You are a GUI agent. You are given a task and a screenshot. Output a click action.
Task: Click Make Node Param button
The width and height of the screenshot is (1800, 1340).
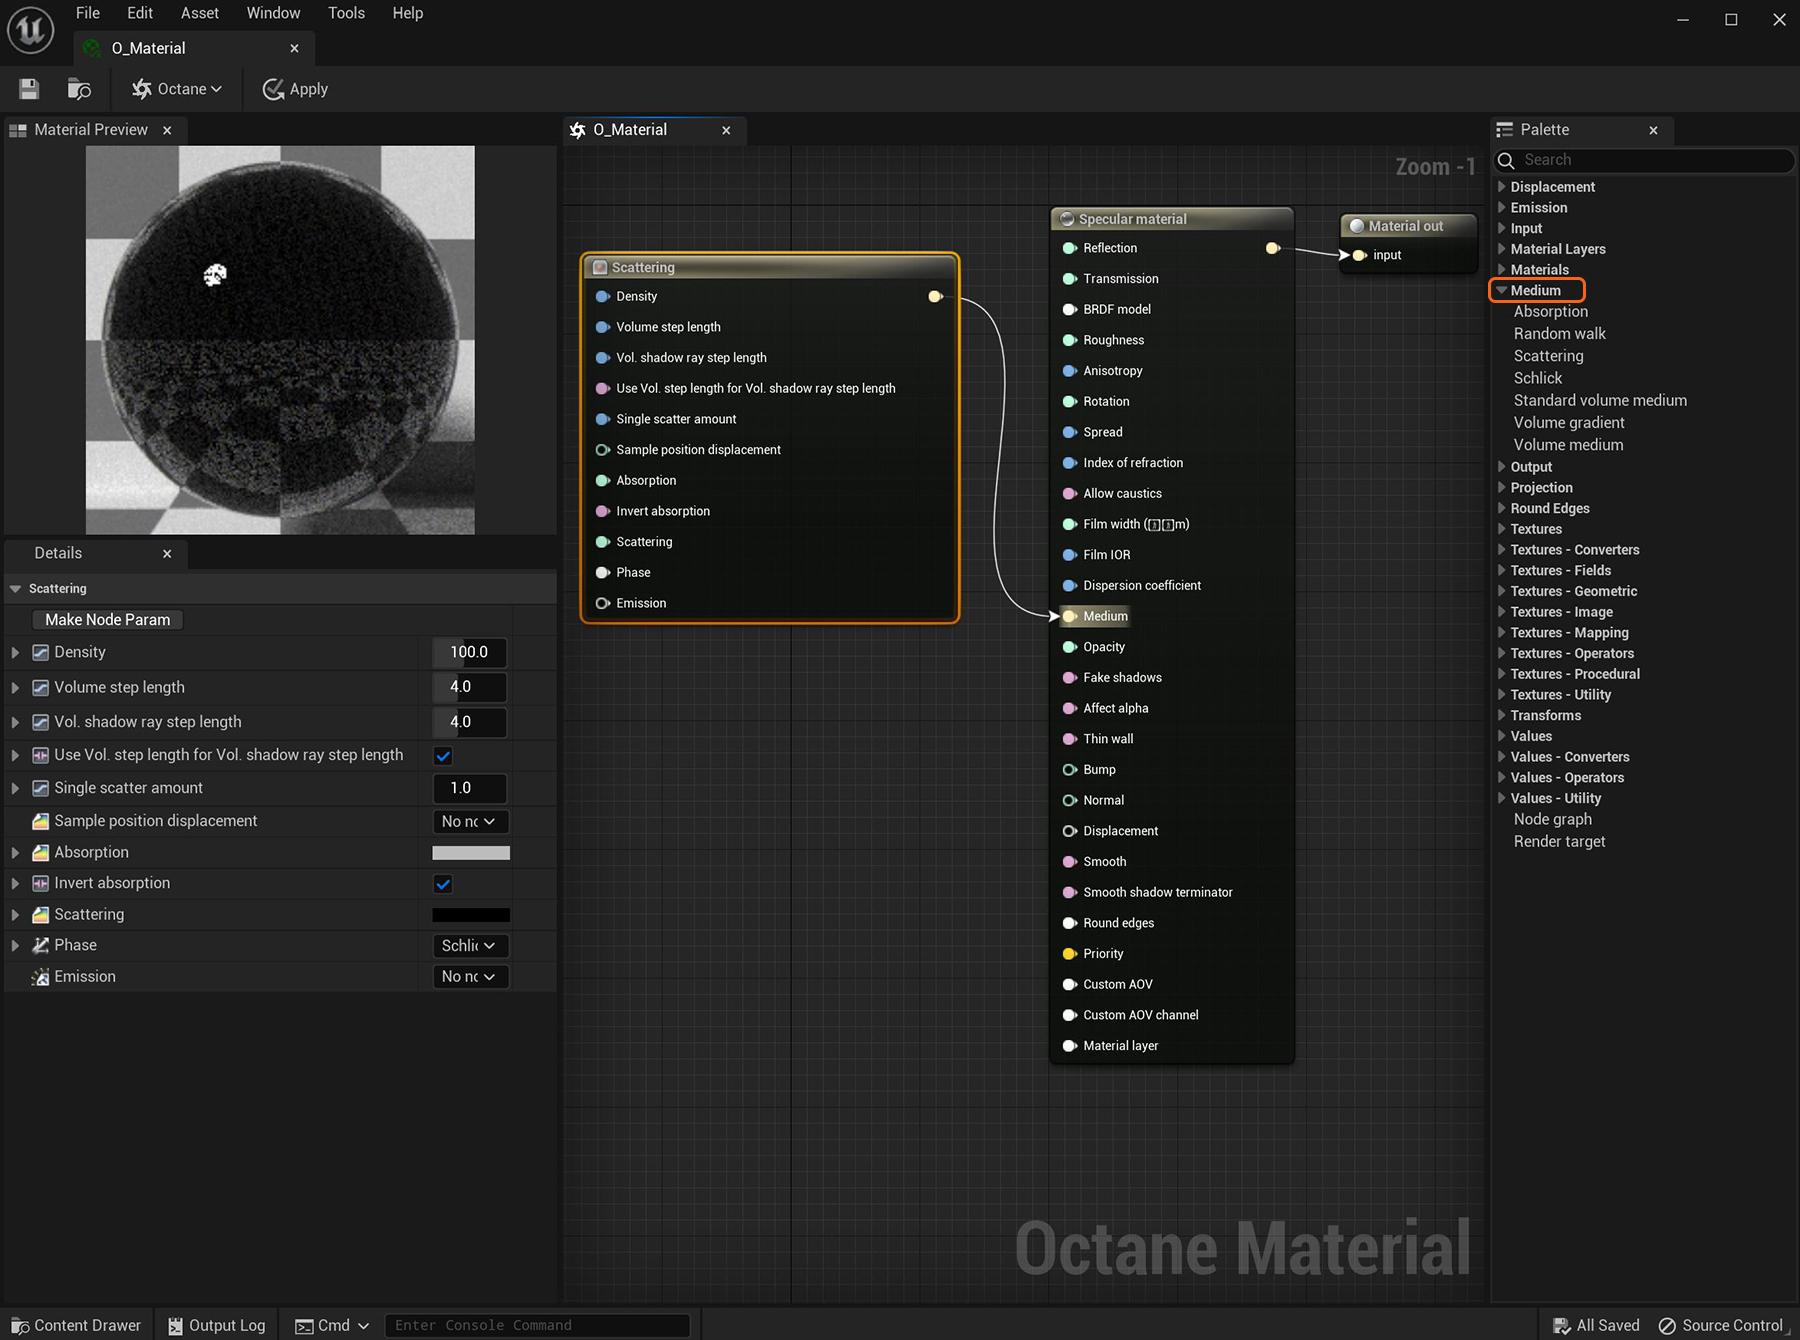(x=107, y=620)
